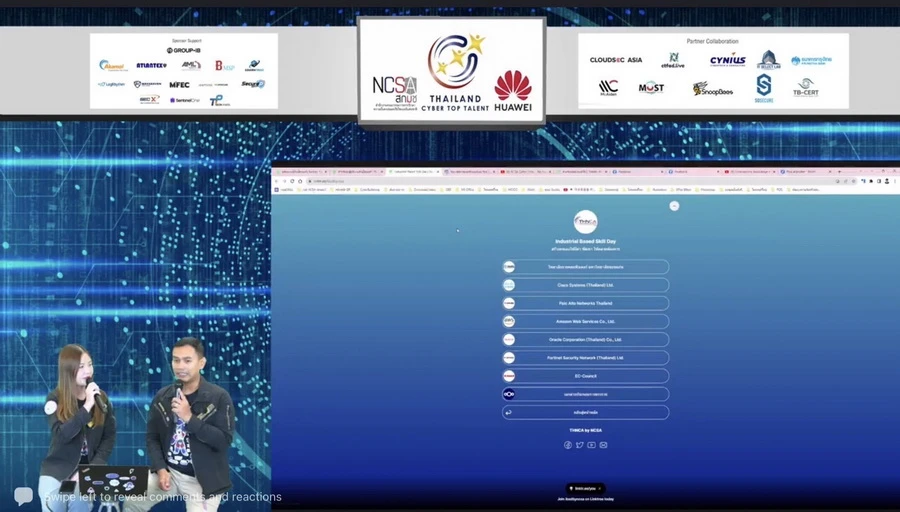
Task: Open Oracle Corporation (Thailand) link
Action: click(585, 339)
